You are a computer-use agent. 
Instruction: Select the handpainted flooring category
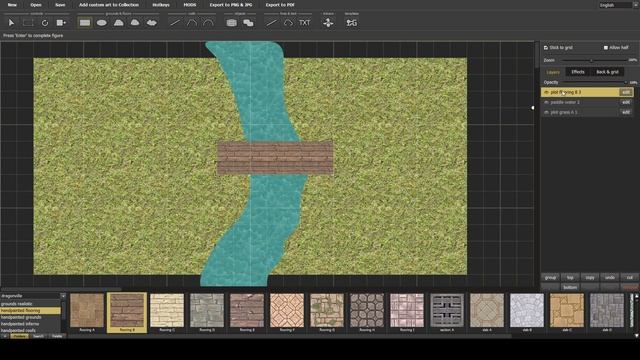coord(30,311)
